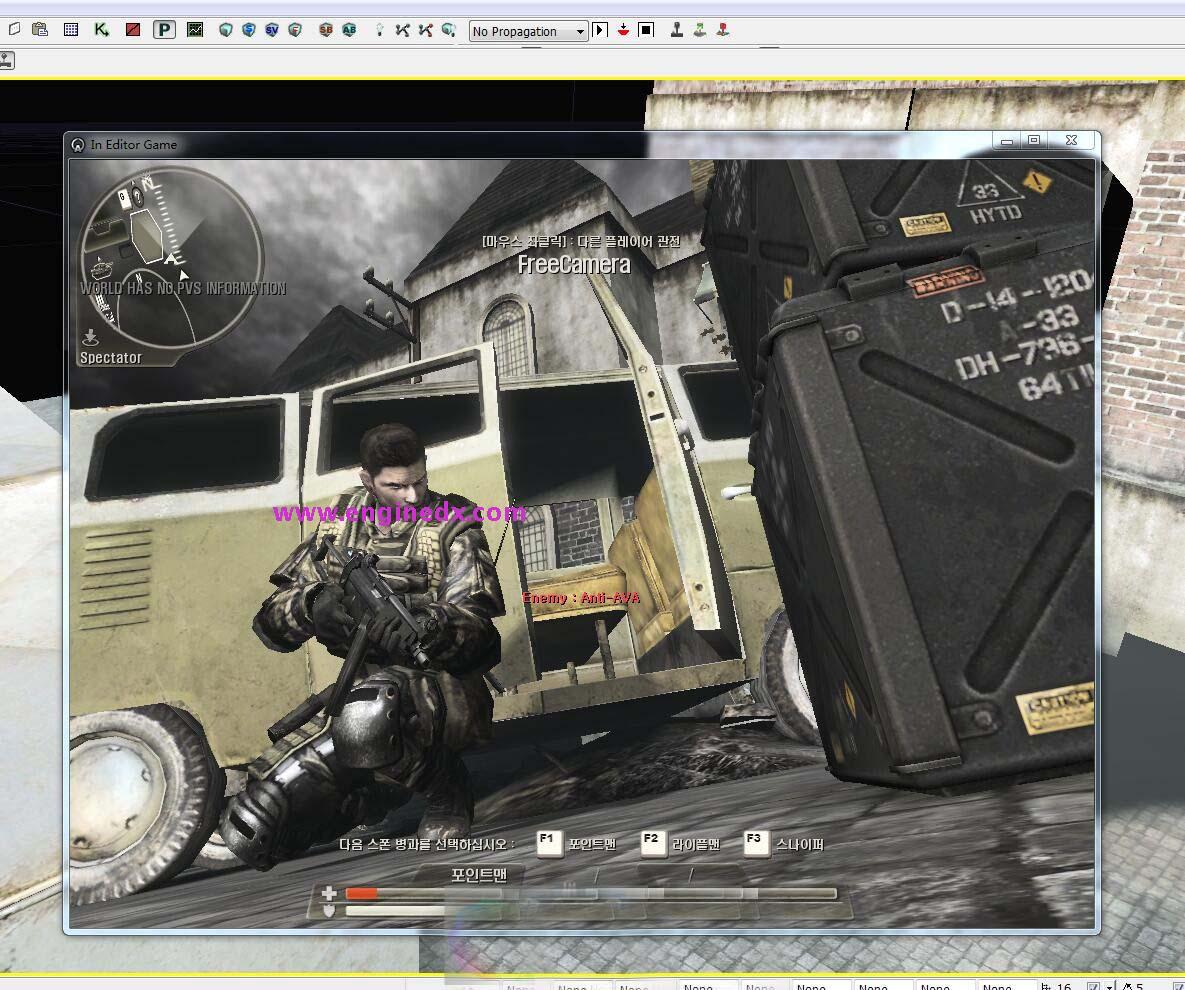1185x990 pixels.
Task: Click the red square slash toolbar icon
Action: (x=133, y=29)
